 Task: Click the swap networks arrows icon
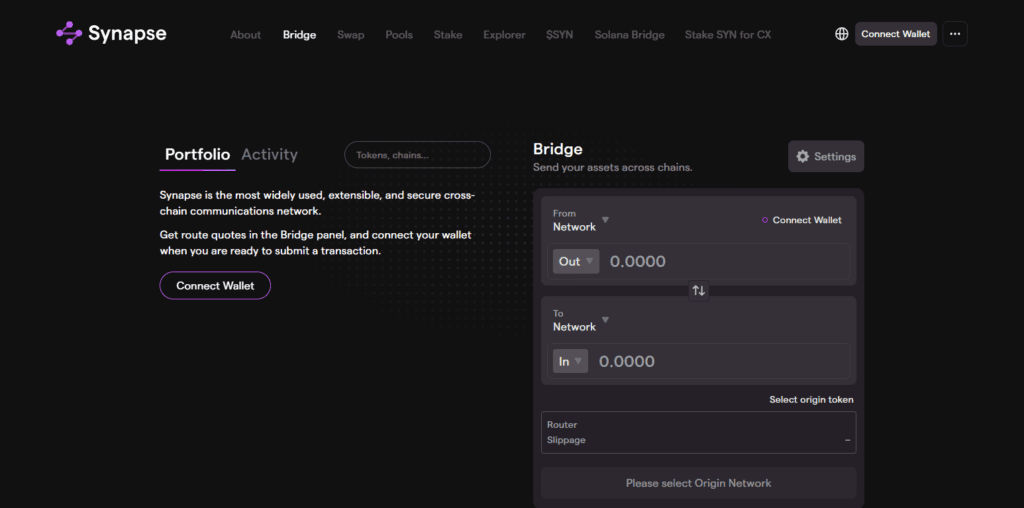pos(699,290)
